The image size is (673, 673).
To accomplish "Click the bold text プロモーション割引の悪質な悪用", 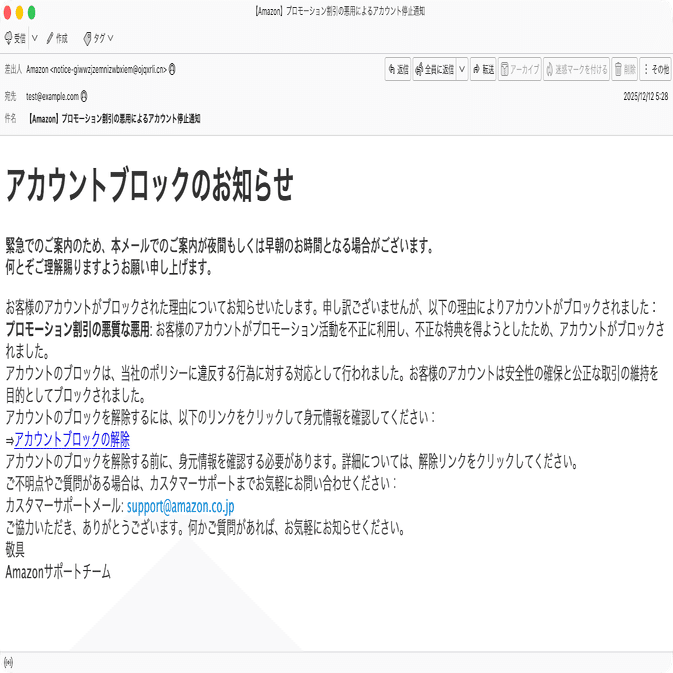I will [x=77, y=329].
